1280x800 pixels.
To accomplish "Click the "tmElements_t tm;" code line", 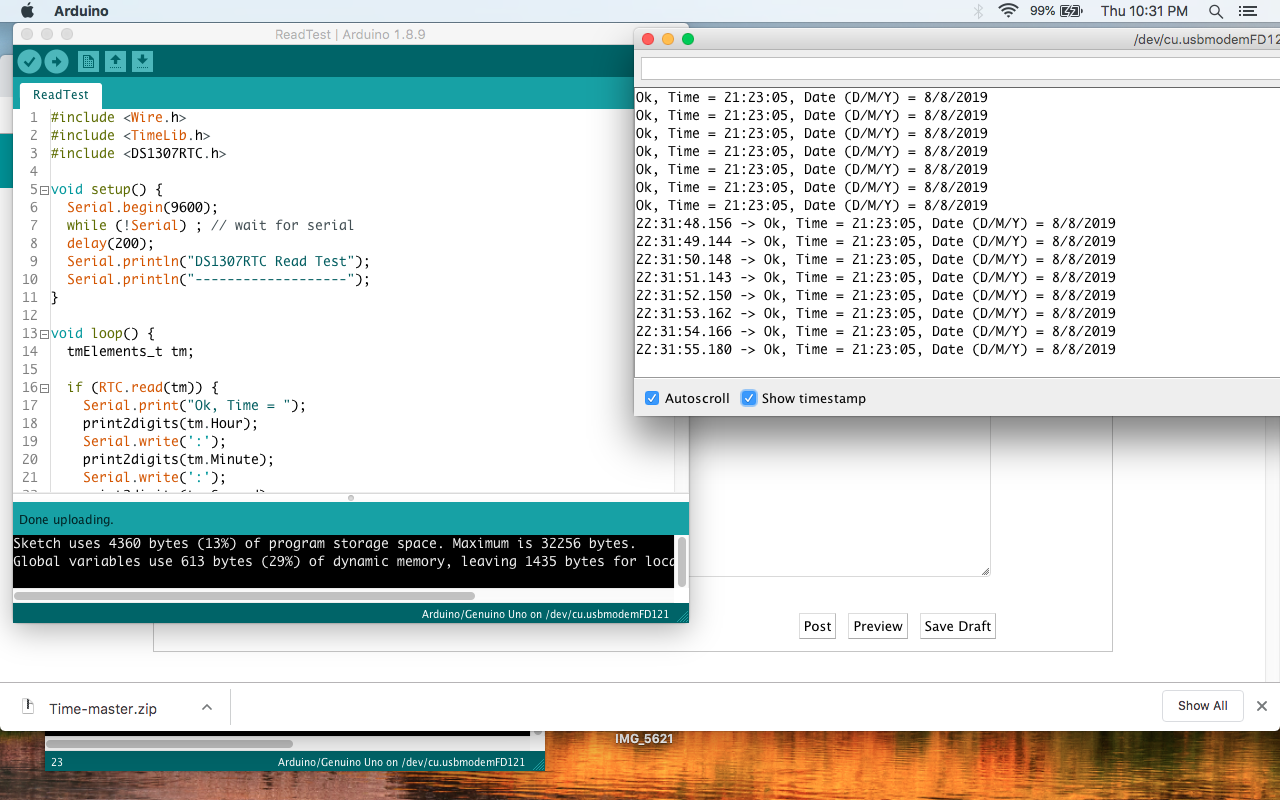I will click(x=130, y=351).
